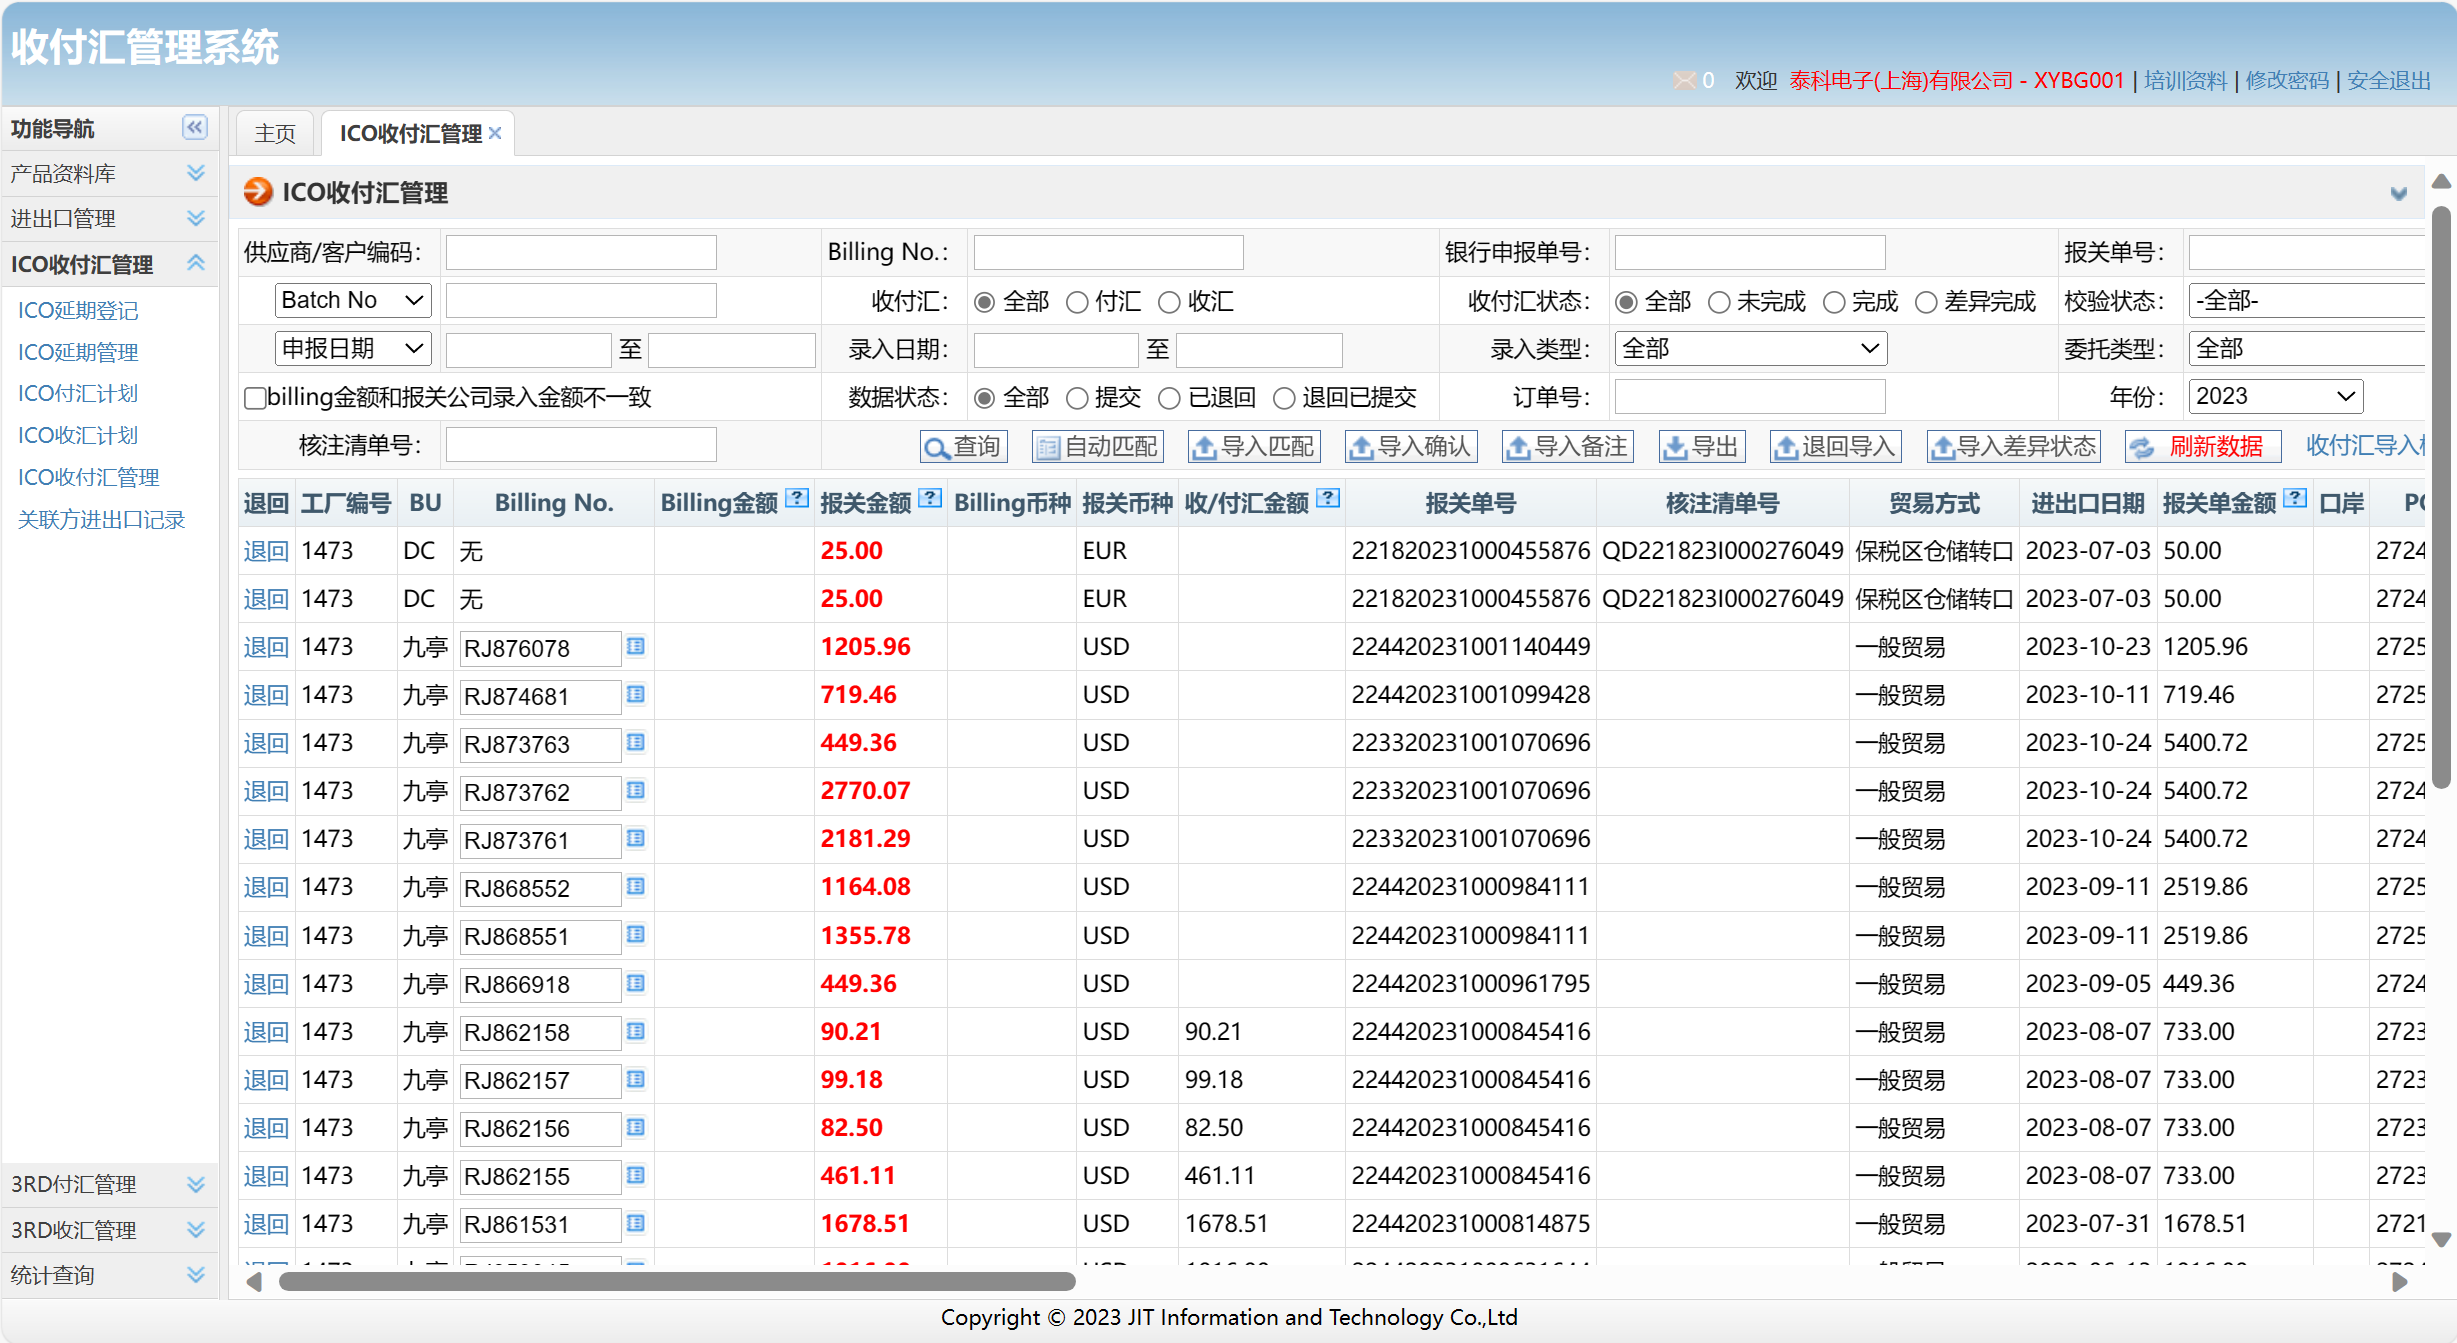Open detail icon next to RJ873761
The height and width of the screenshot is (1343, 2457).
click(x=635, y=839)
